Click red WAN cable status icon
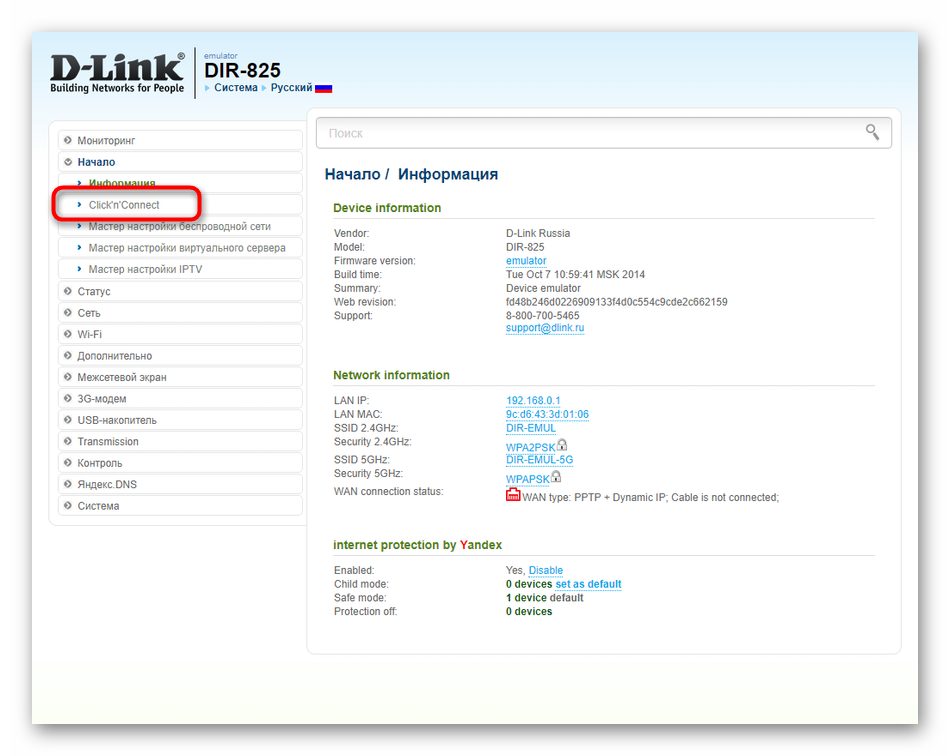This screenshot has width=950, height=756. pos(513,495)
